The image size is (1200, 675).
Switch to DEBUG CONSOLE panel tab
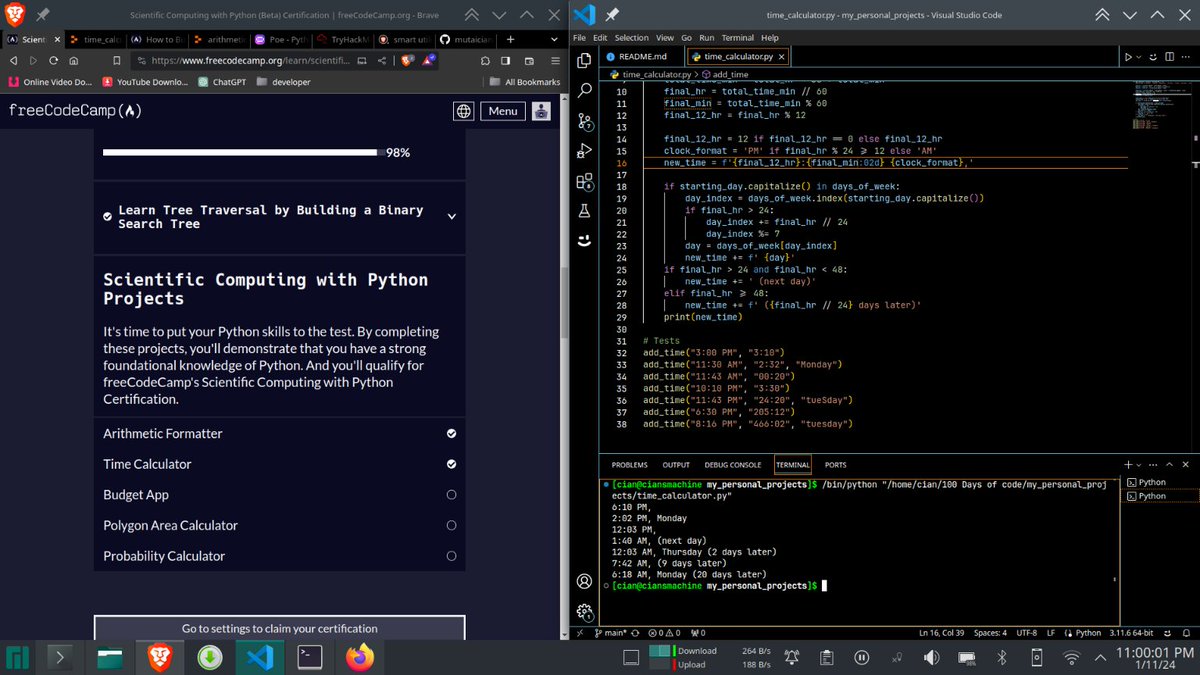733,465
